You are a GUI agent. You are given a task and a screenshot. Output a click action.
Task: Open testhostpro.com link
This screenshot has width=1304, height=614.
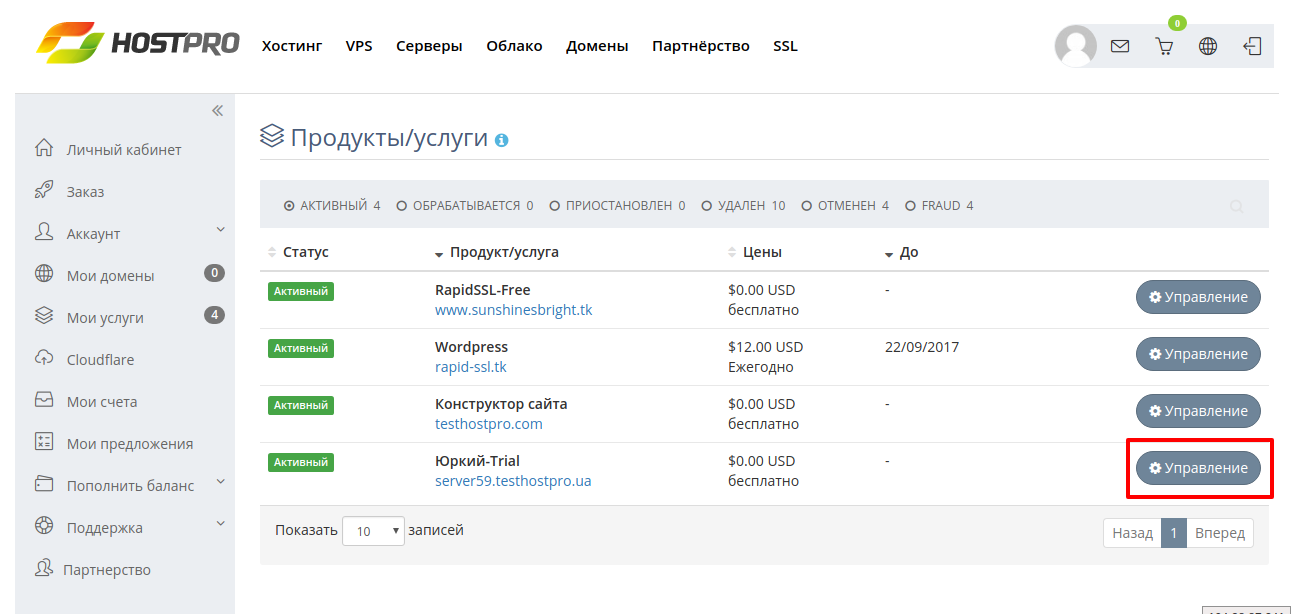click(489, 424)
